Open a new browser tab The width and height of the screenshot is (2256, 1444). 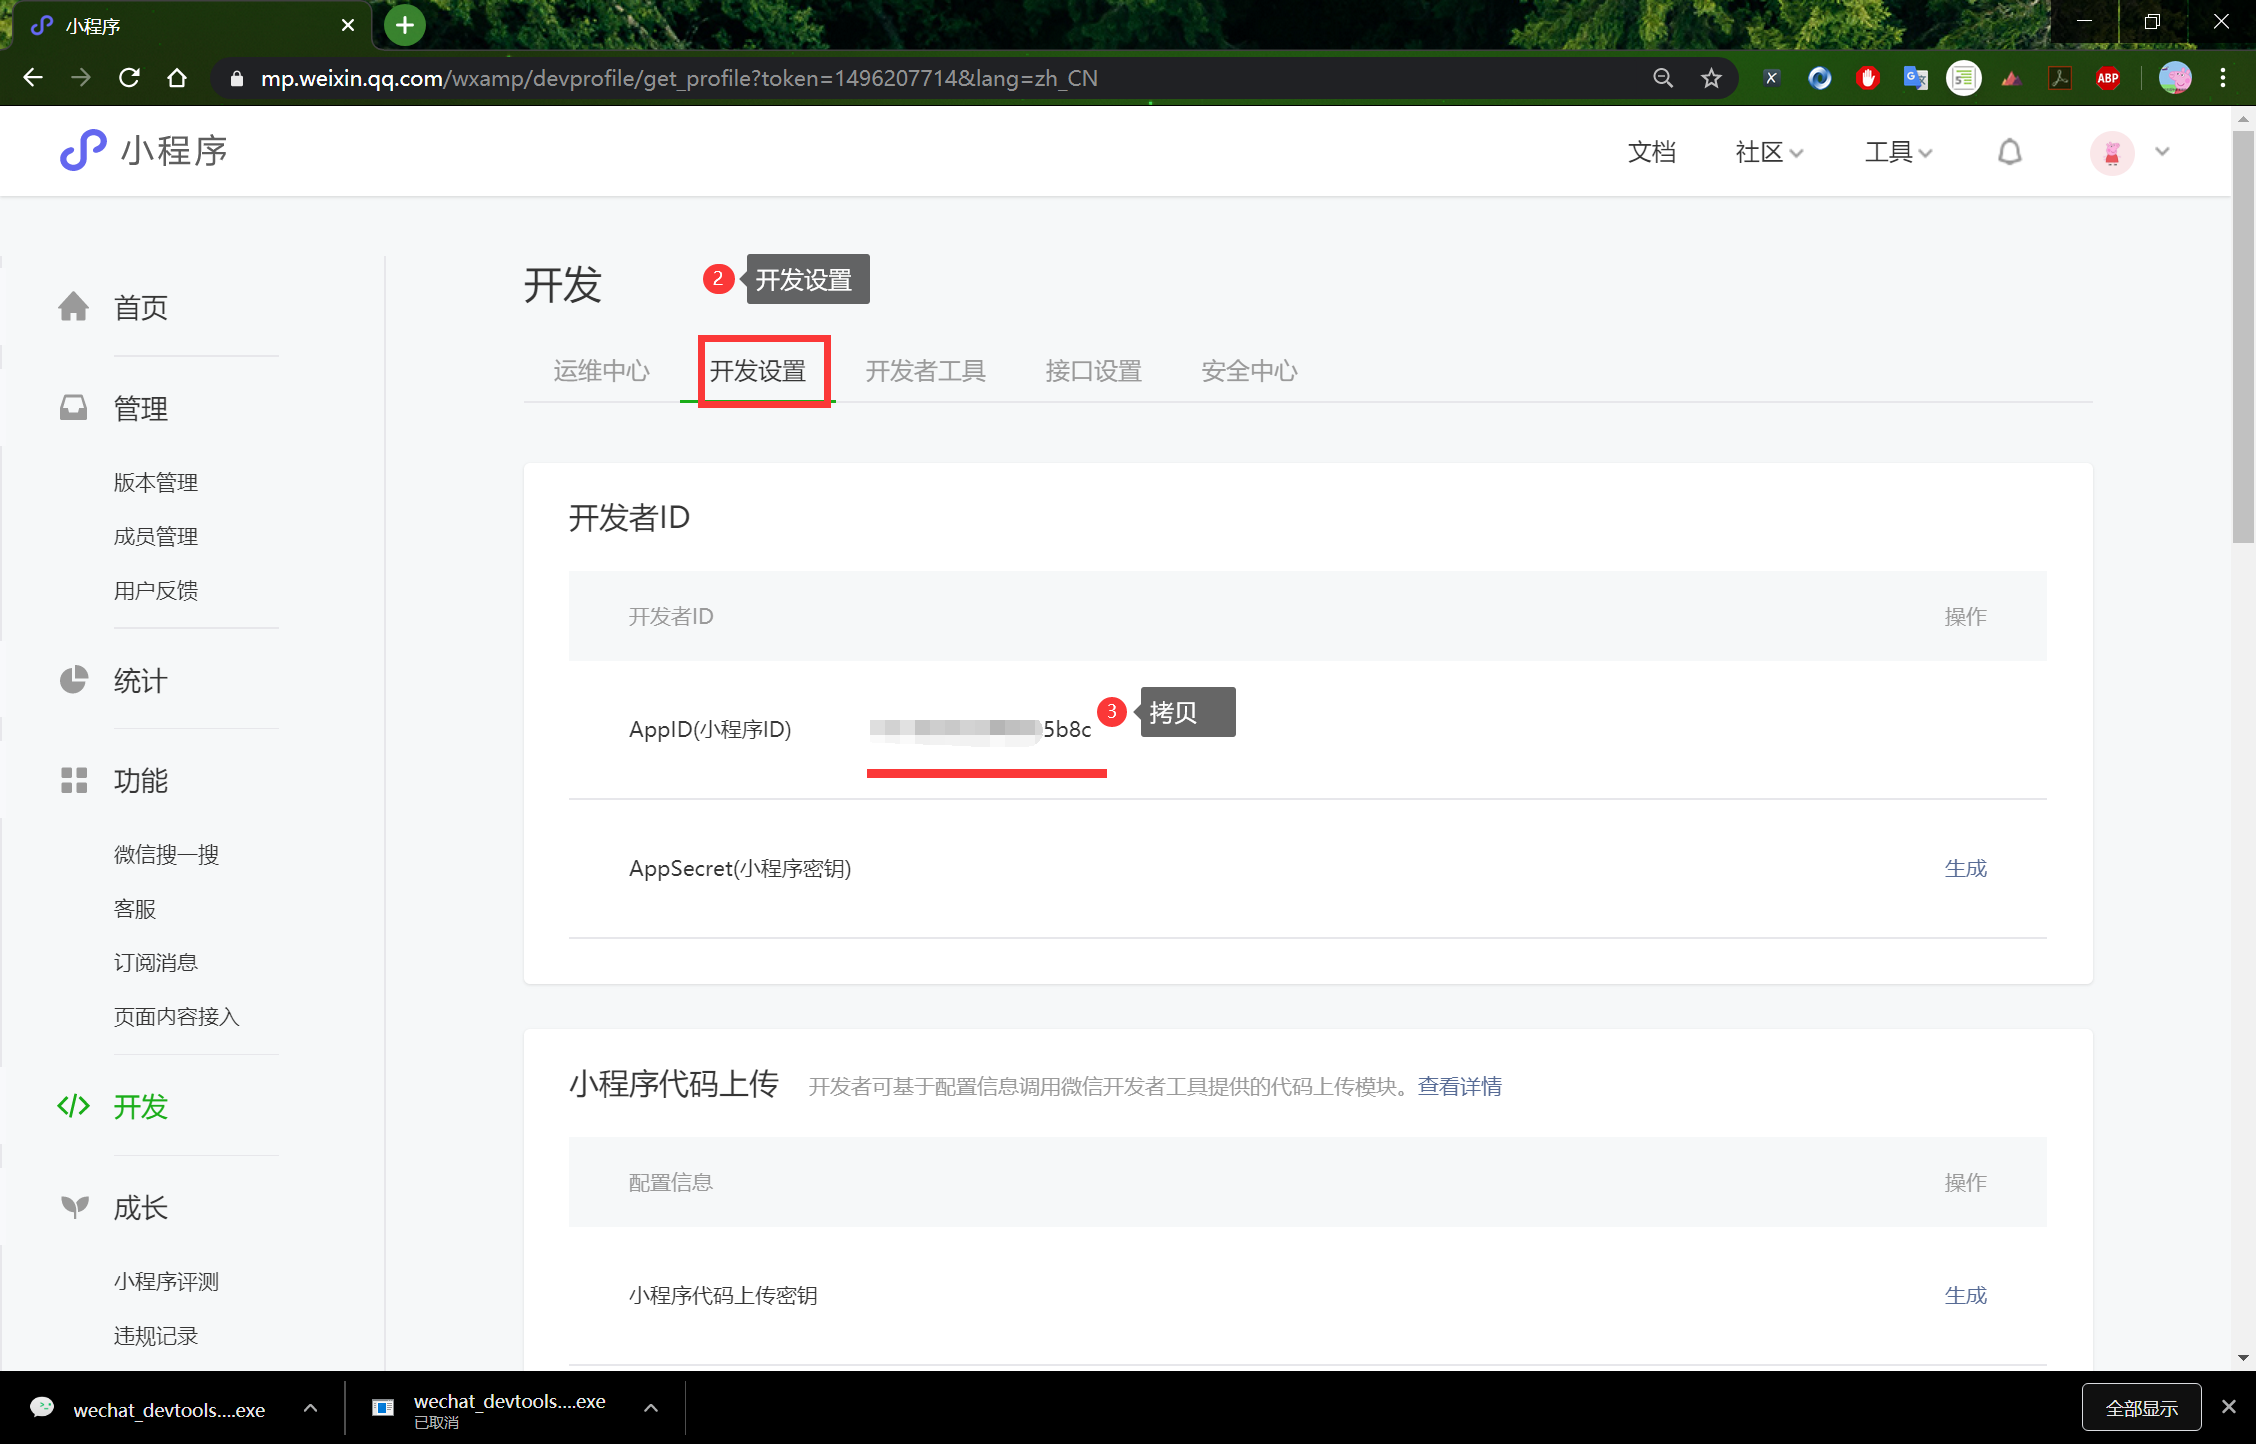coord(405,25)
